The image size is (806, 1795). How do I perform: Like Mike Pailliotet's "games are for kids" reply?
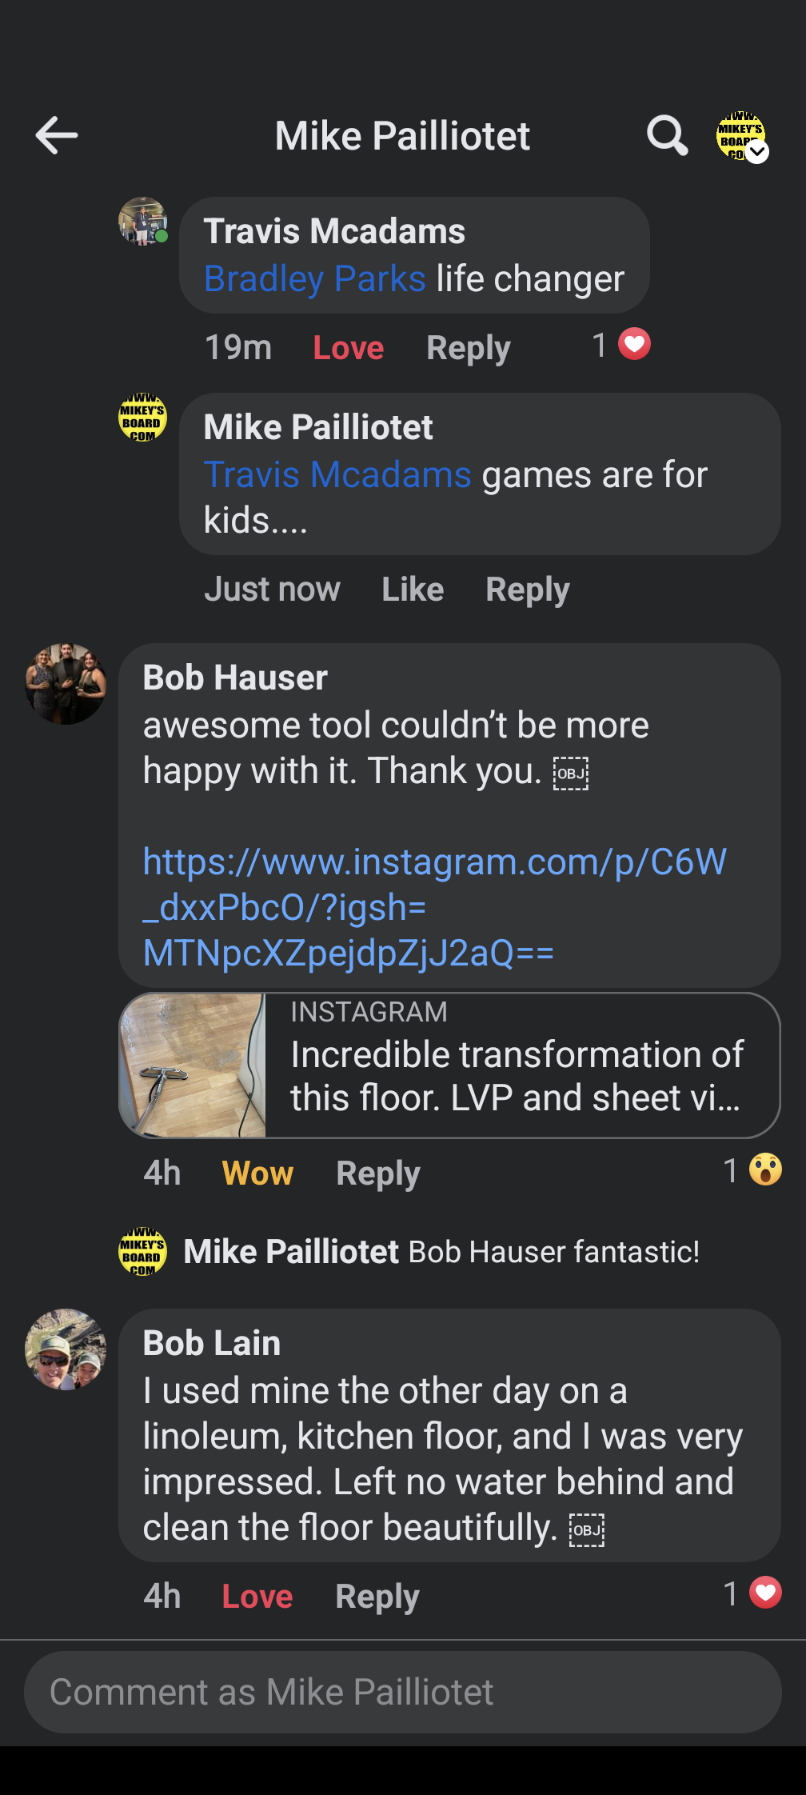tap(412, 590)
